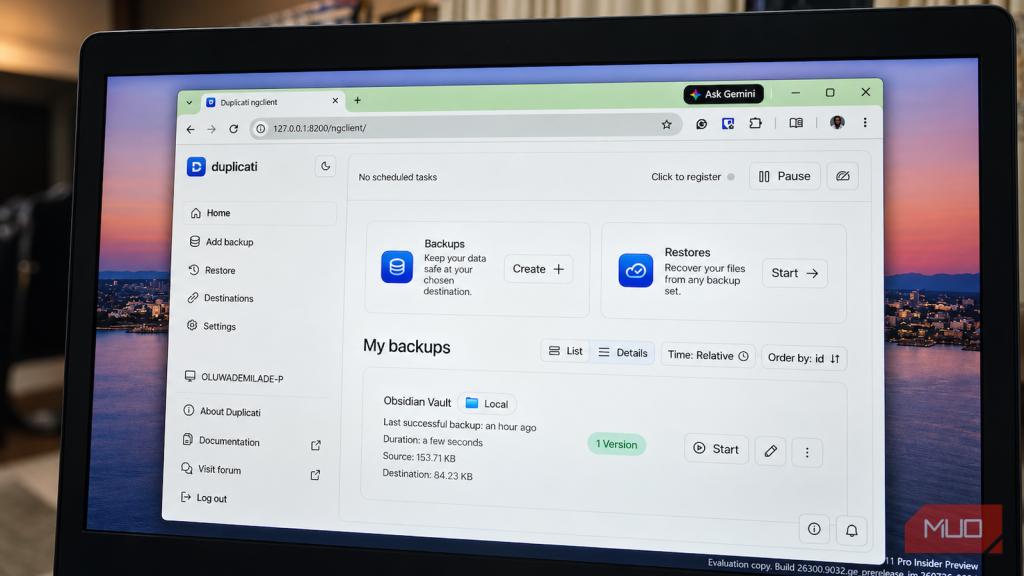Click the address bar URL field

[x=466, y=126]
